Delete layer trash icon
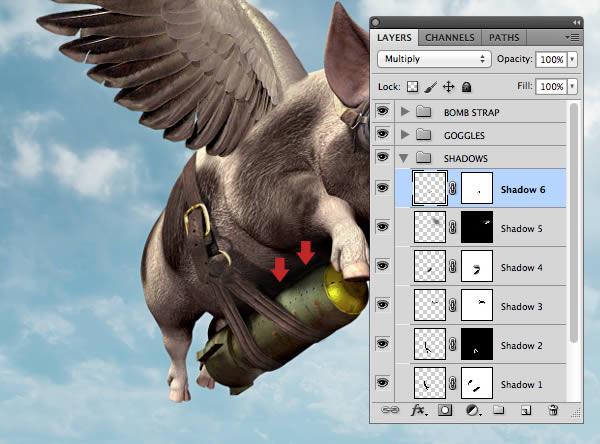 (553, 410)
